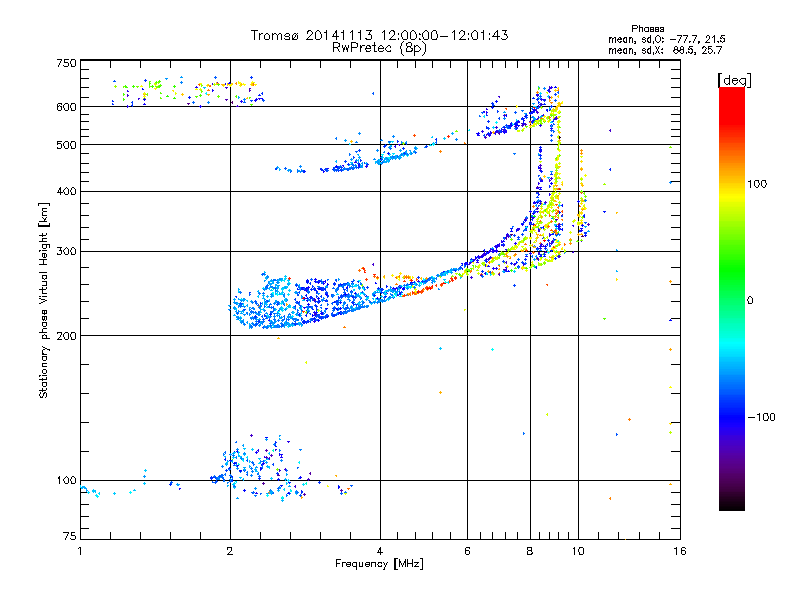Click the "Stationary phase Virtual Height [km]" axis title
This screenshot has width=800, height=600.
pyautogui.click(x=44, y=301)
